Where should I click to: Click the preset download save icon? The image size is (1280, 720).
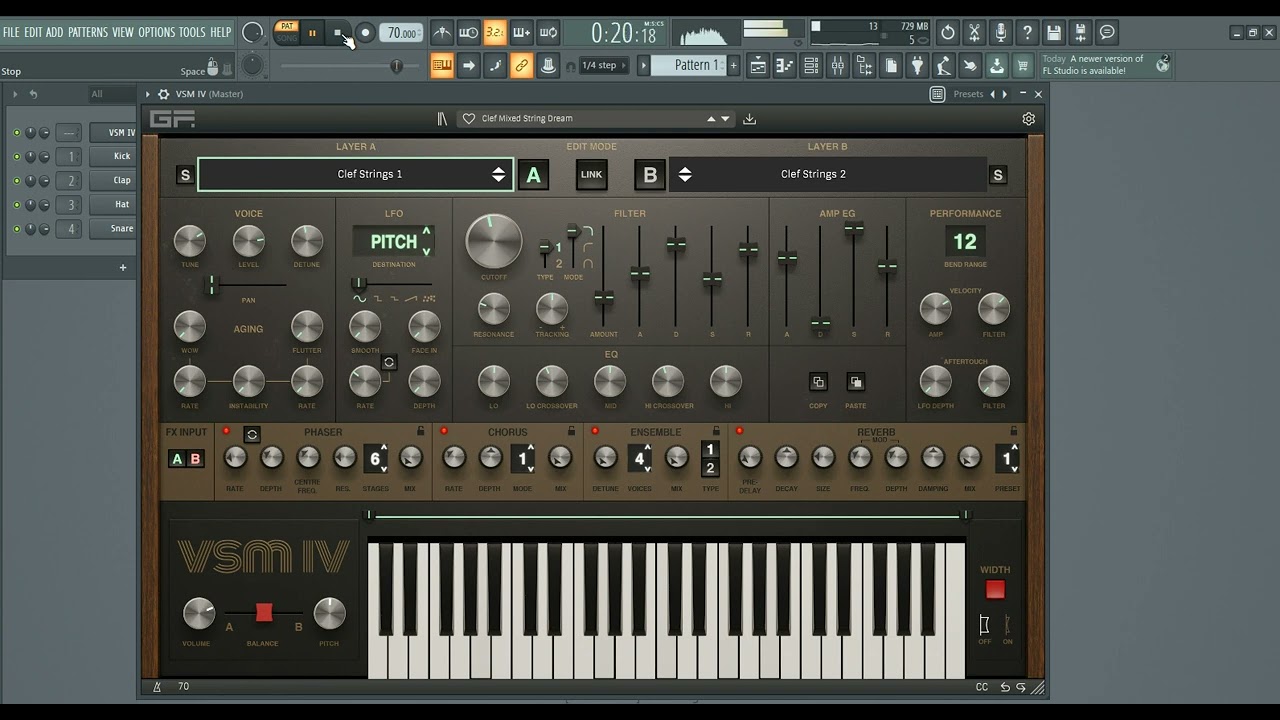click(x=749, y=118)
